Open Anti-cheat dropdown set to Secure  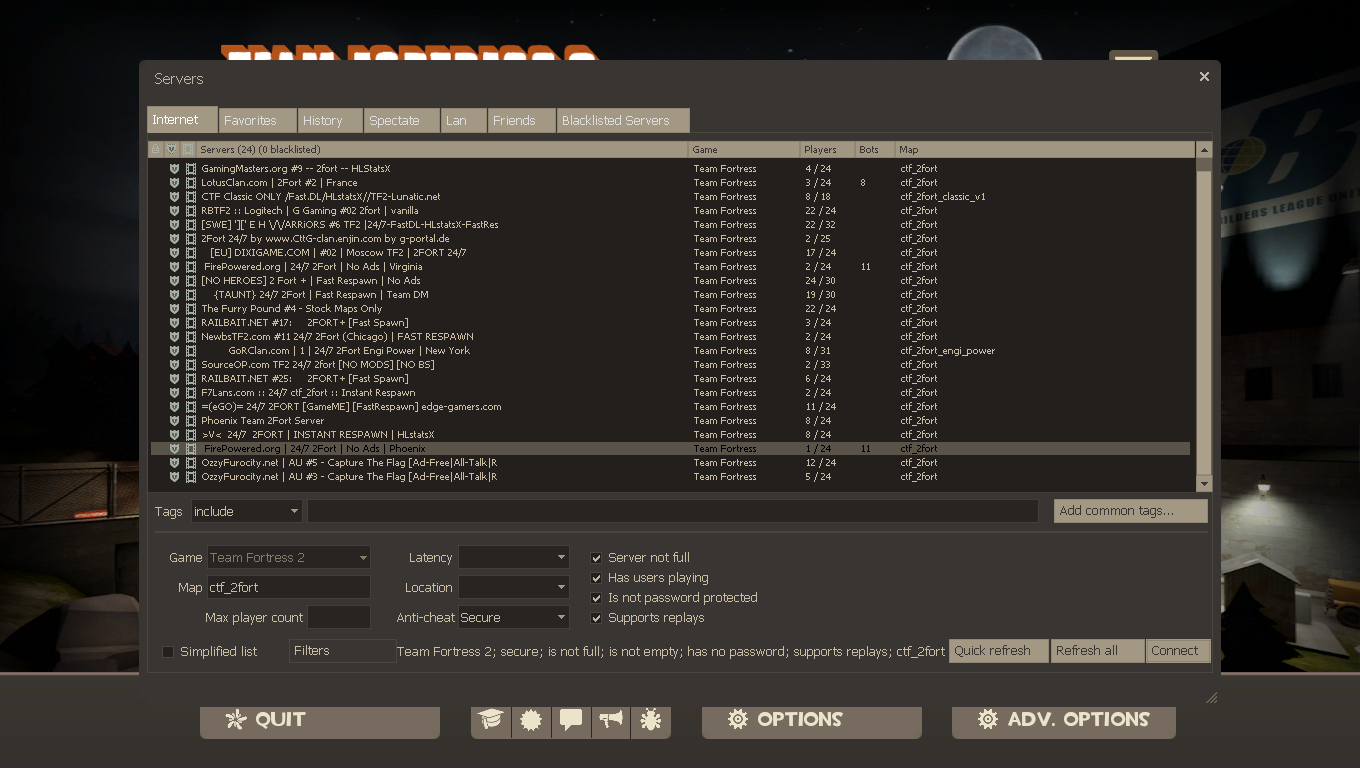(x=514, y=617)
